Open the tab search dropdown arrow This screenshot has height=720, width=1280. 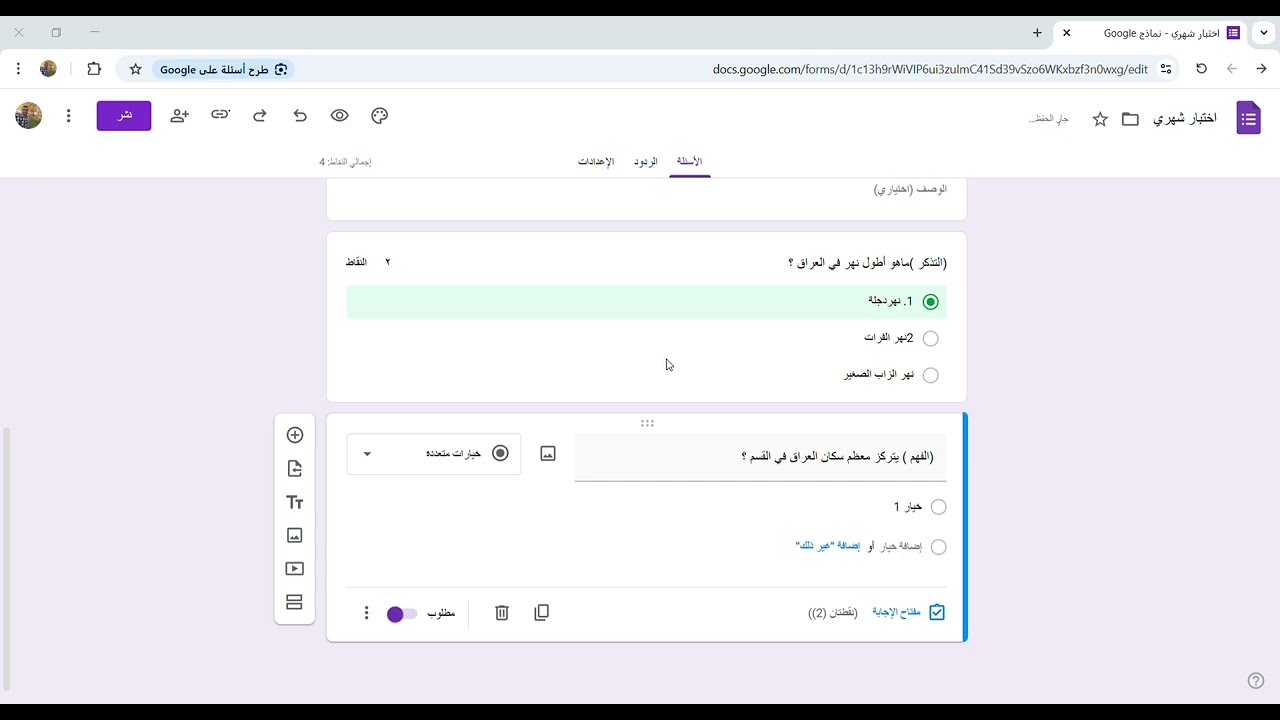[x=1264, y=33]
